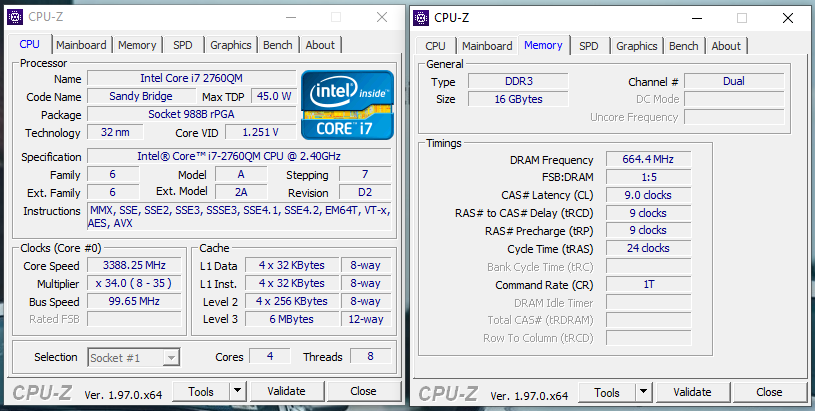Switch to Memory tab in left window
Image resolution: width=815 pixels, height=411 pixels.
coord(137,45)
